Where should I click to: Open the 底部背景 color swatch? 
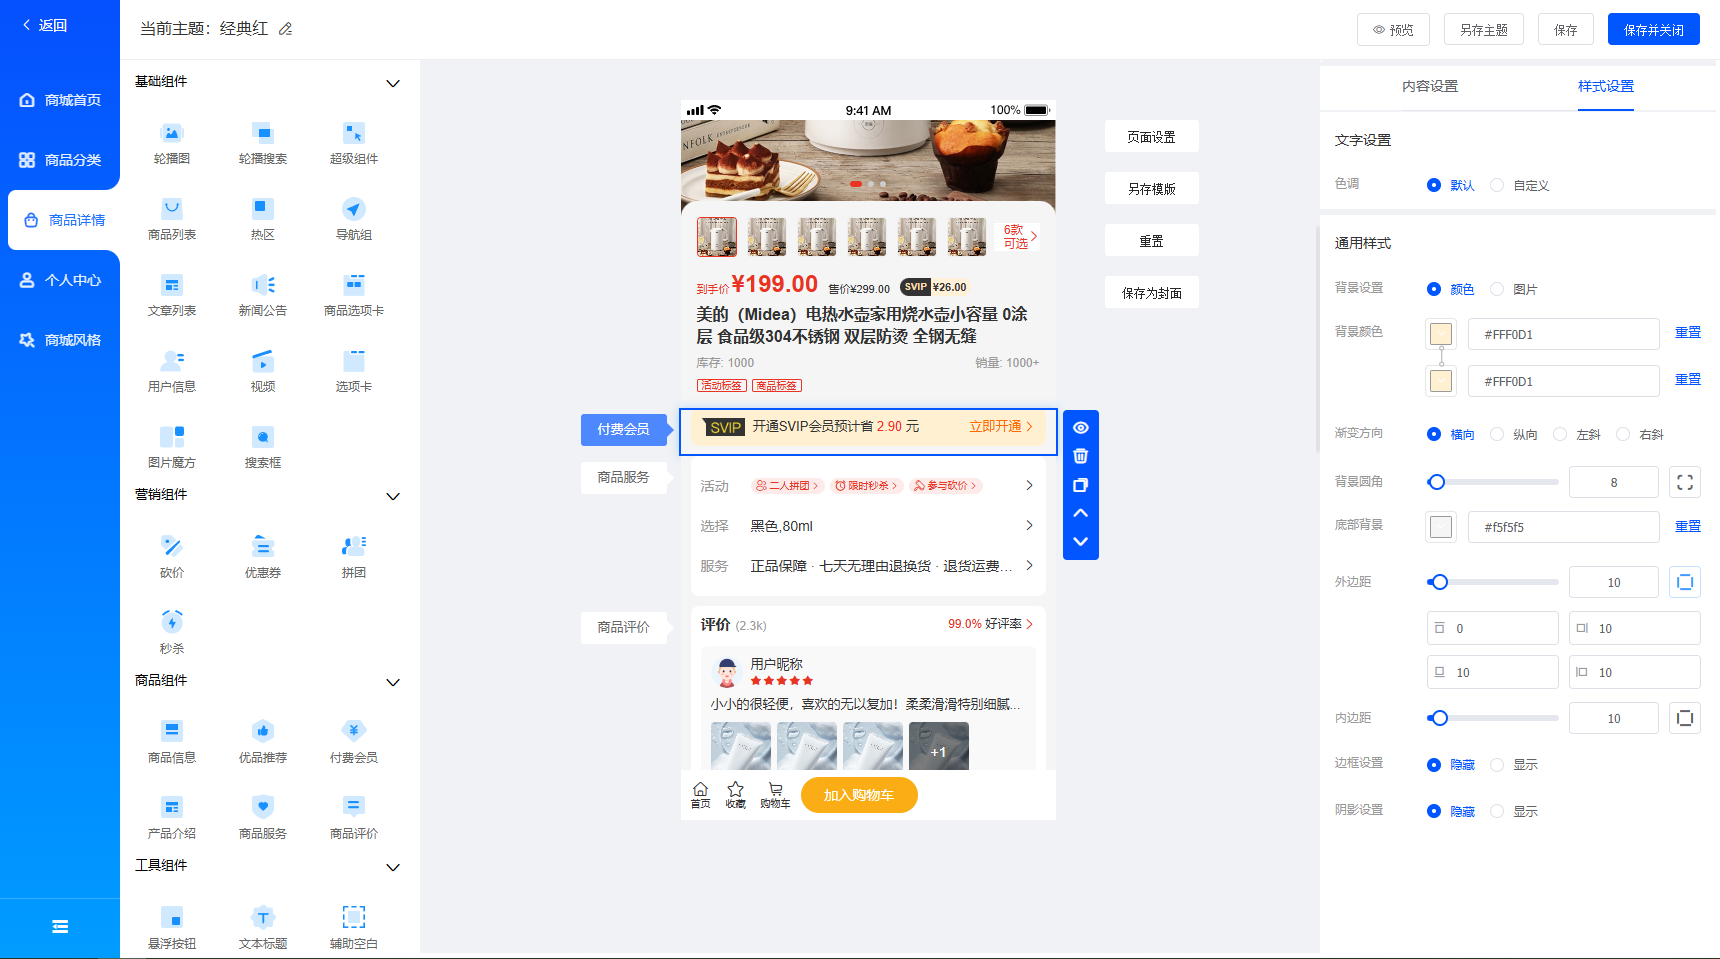1441,527
